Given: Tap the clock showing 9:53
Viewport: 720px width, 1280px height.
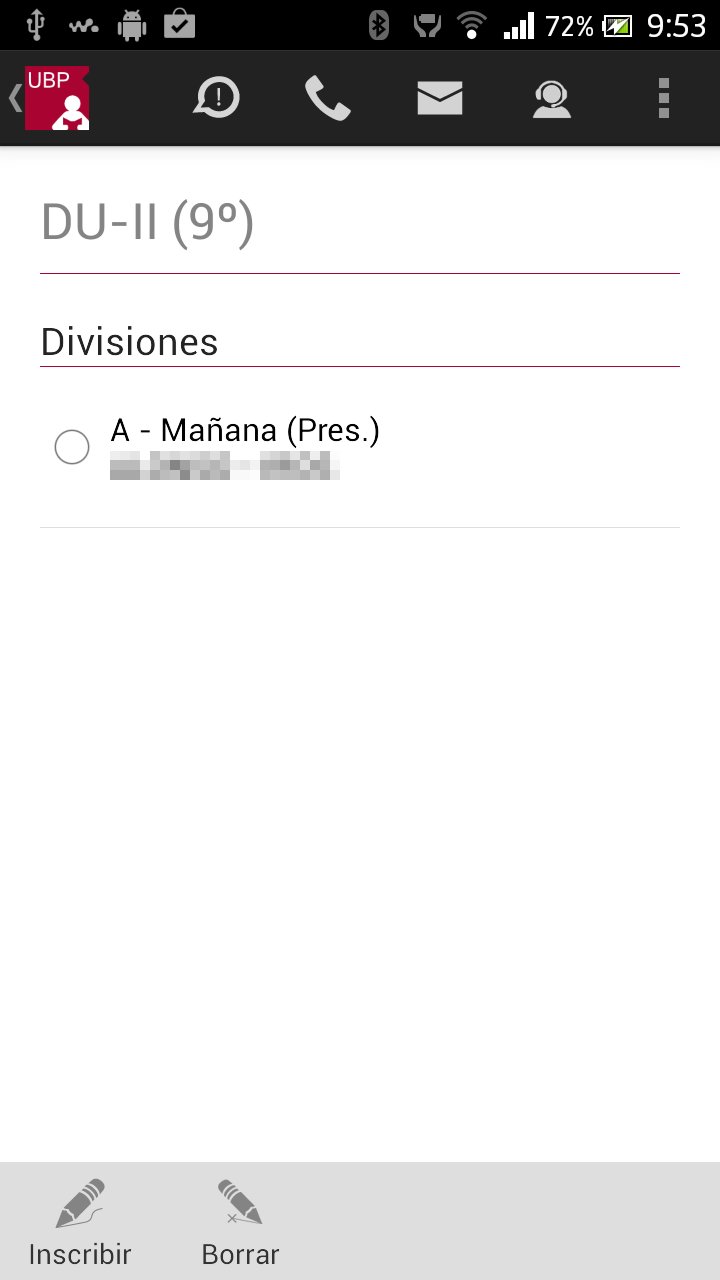Looking at the screenshot, I should tap(676, 25).
